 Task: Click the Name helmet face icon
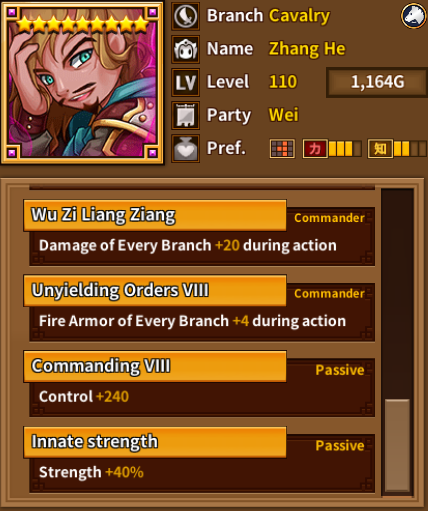click(x=186, y=49)
